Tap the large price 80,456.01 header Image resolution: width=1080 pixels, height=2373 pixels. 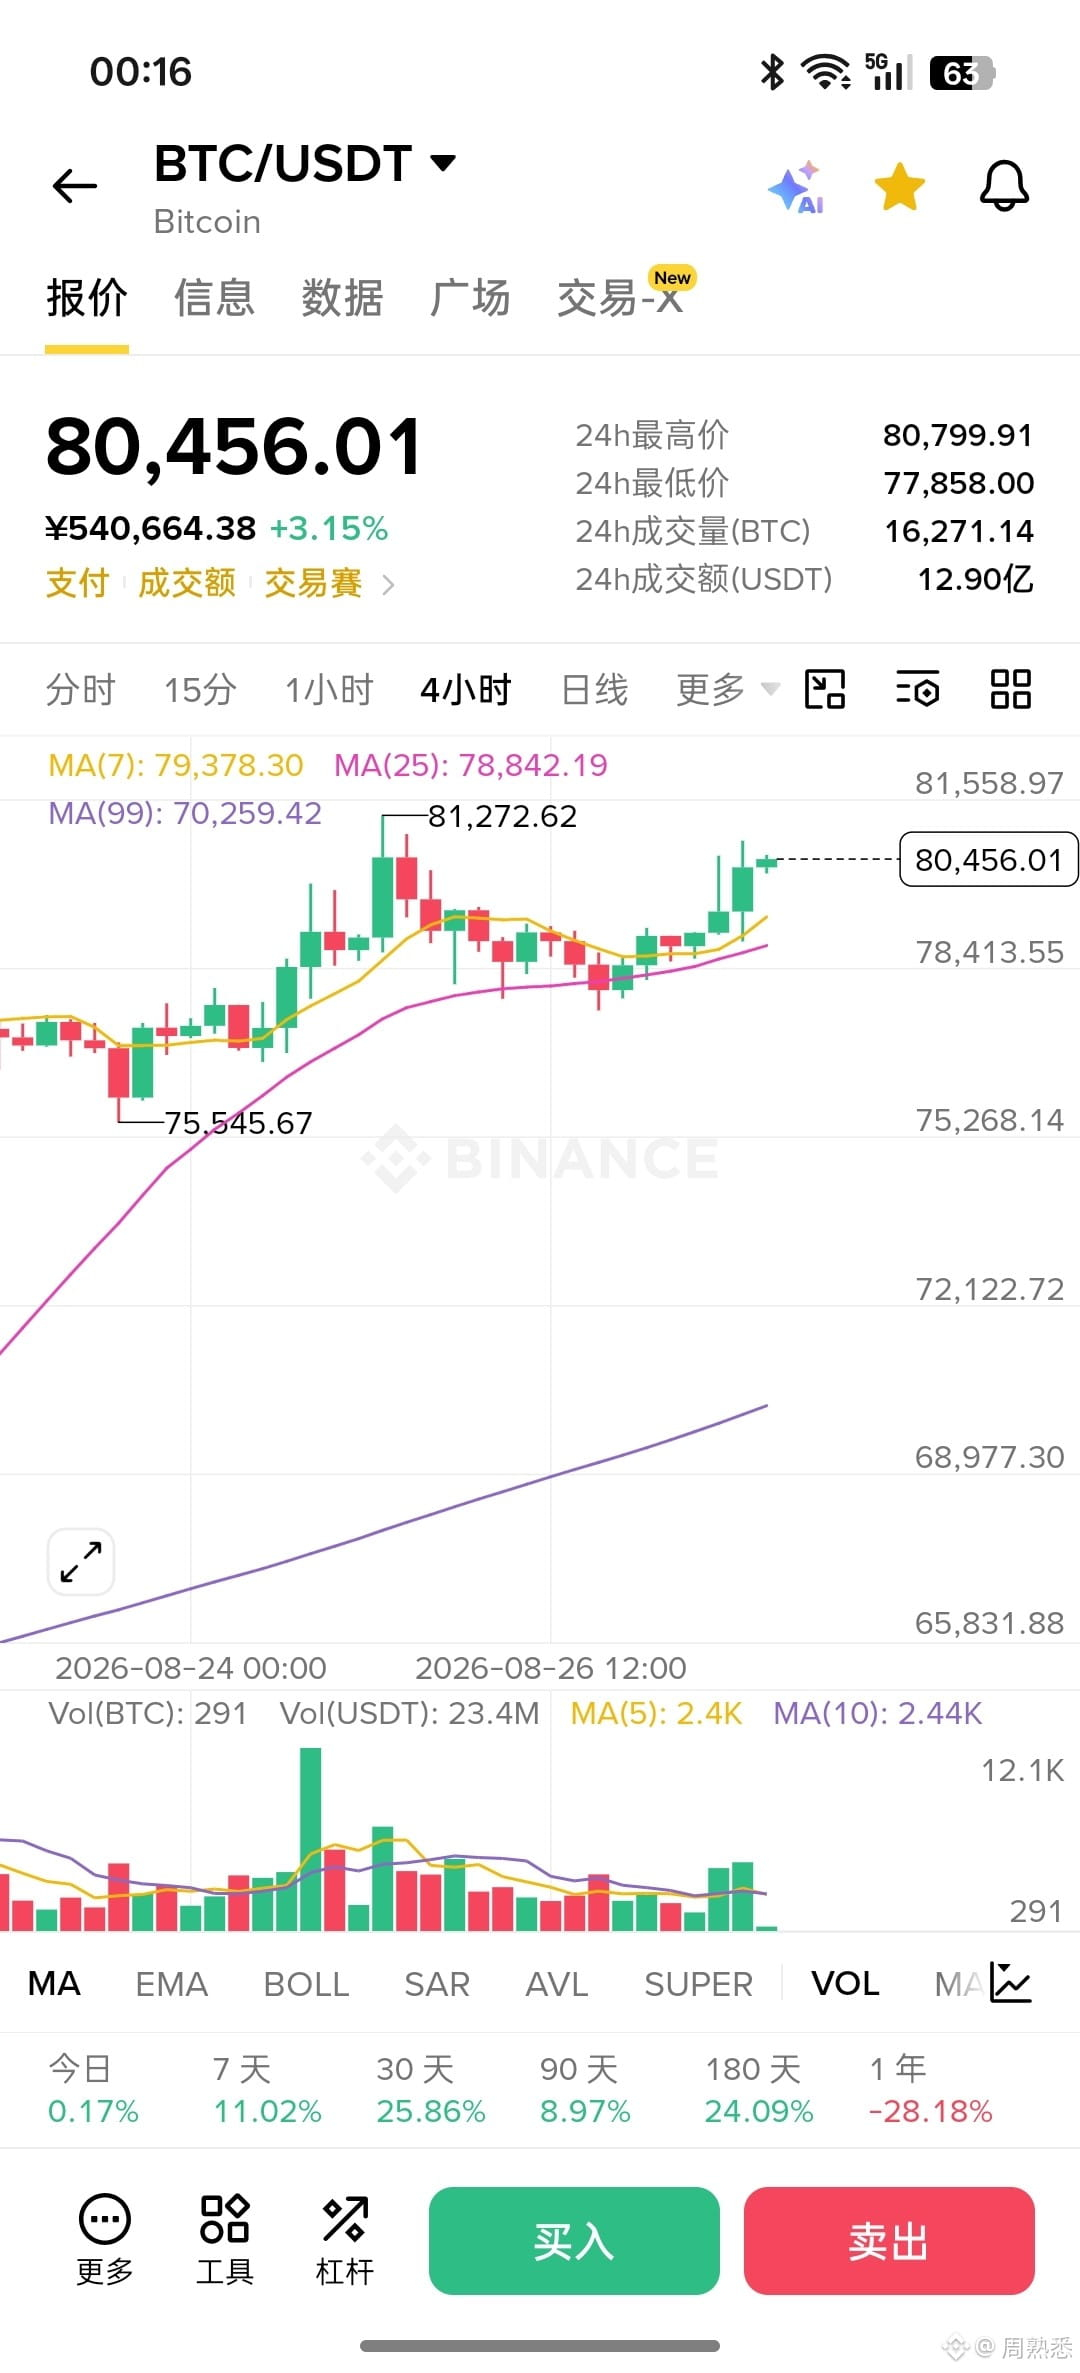coord(235,447)
